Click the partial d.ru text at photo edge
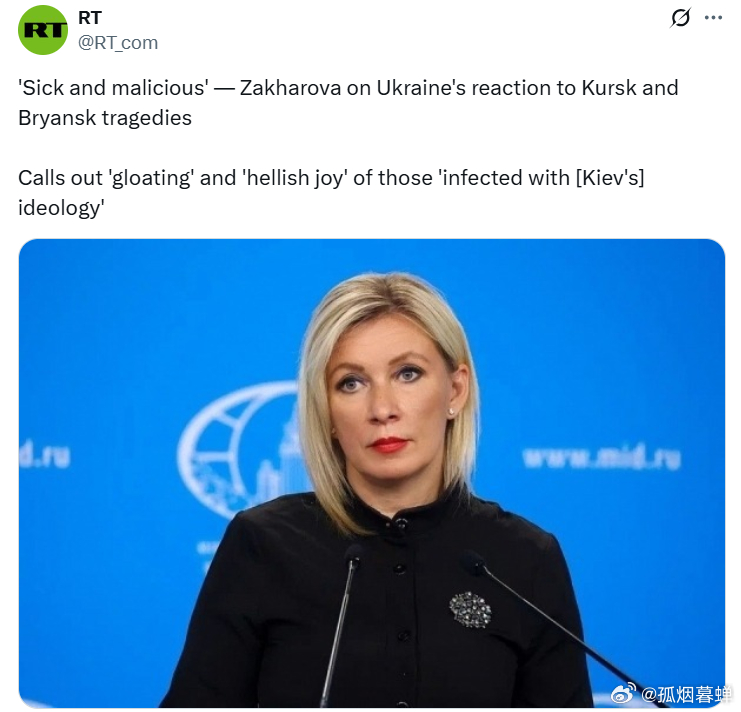Viewport: 741px width, 712px height. [45, 455]
